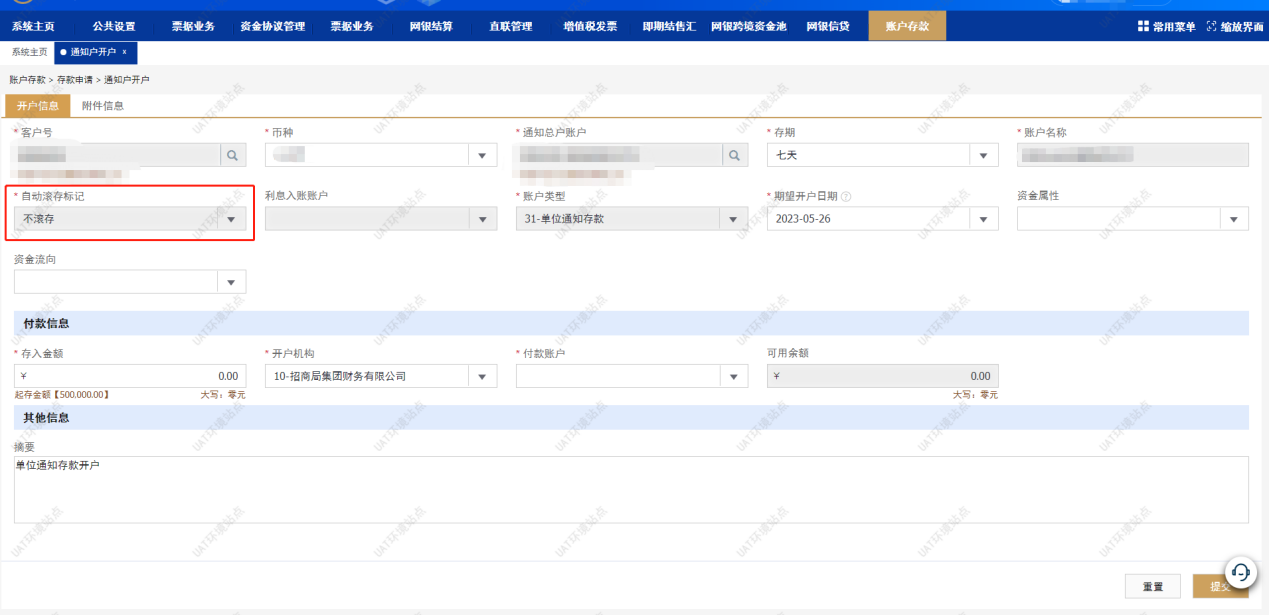Click the 缩放界面 fullscreen icon
The height and width of the screenshot is (615, 1269).
(1211, 27)
